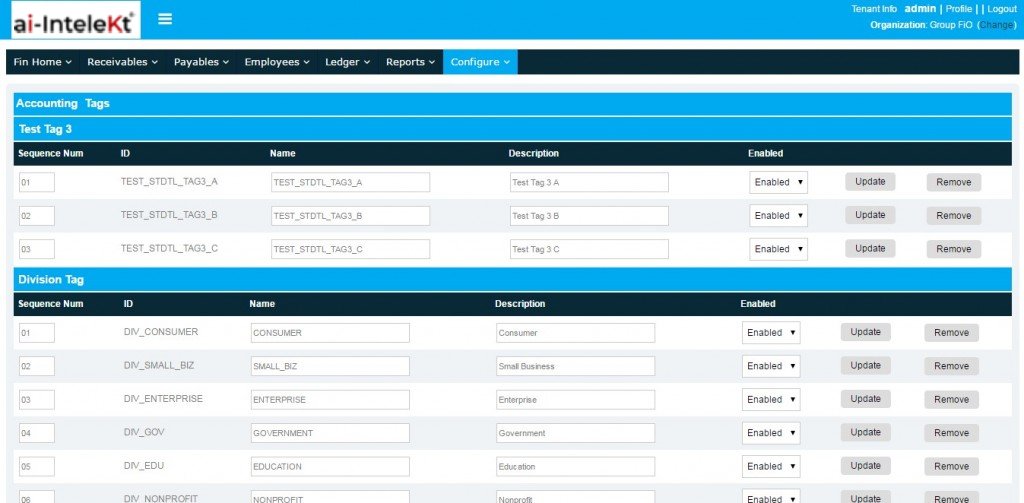Click description field 'Small Business'

pos(575,366)
